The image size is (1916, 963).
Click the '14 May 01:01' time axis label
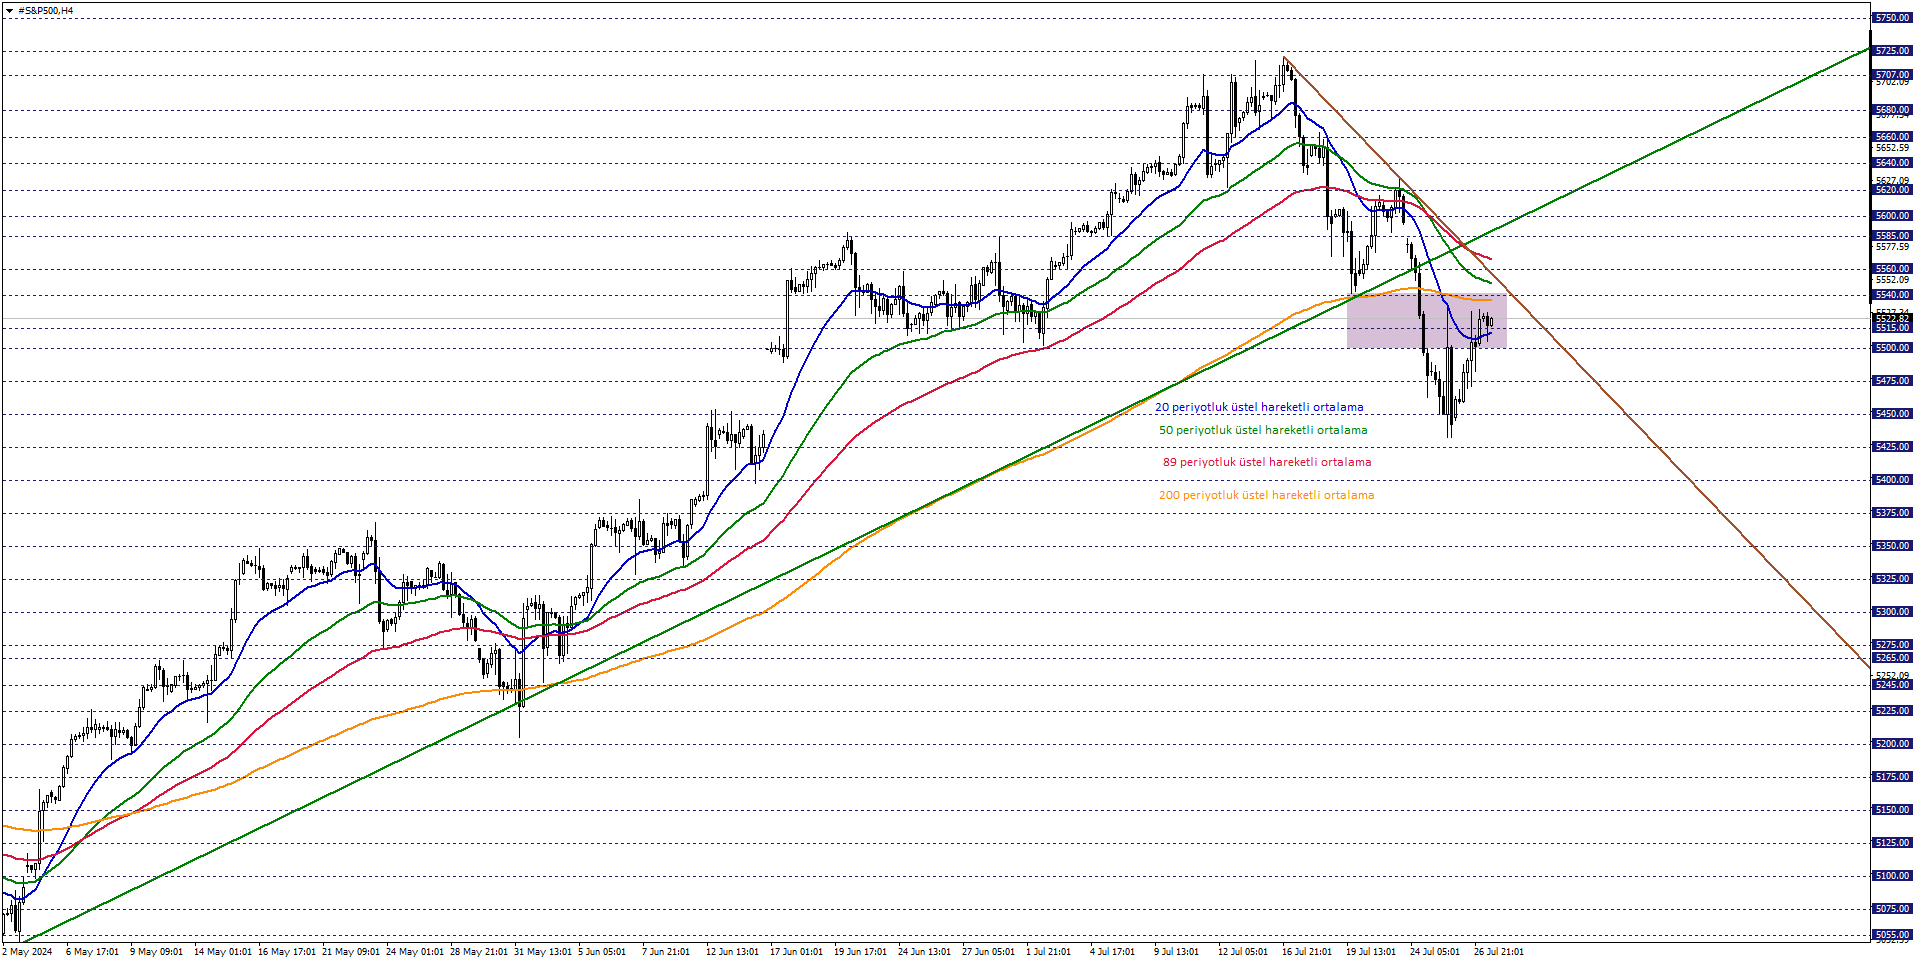point(222,952)
